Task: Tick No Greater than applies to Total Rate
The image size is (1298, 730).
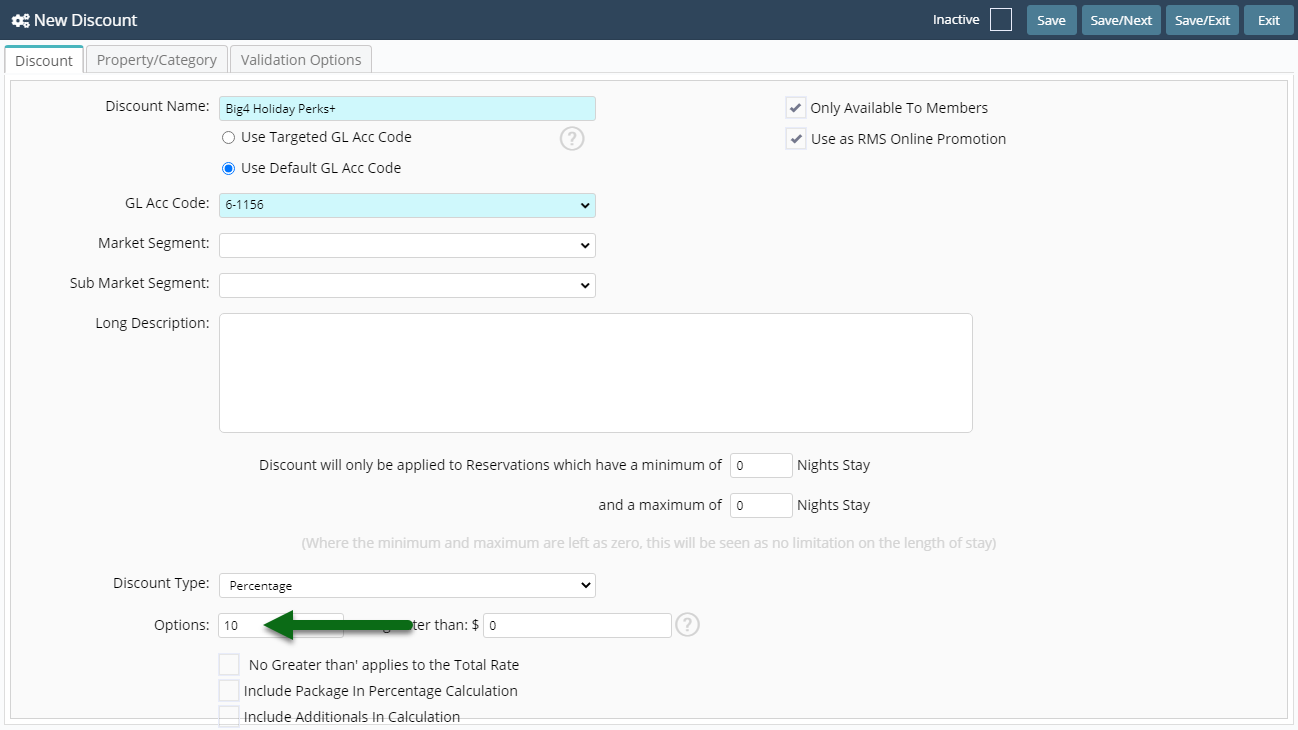Action: (x=229, y=665)
